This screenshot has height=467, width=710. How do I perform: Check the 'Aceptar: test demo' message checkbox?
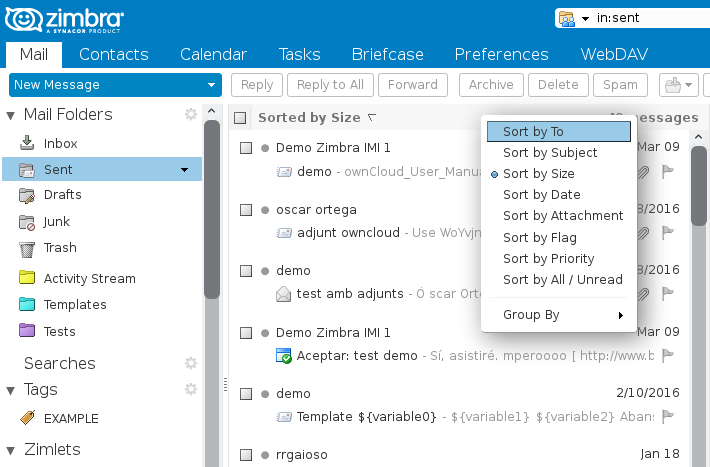pos(246,333)
